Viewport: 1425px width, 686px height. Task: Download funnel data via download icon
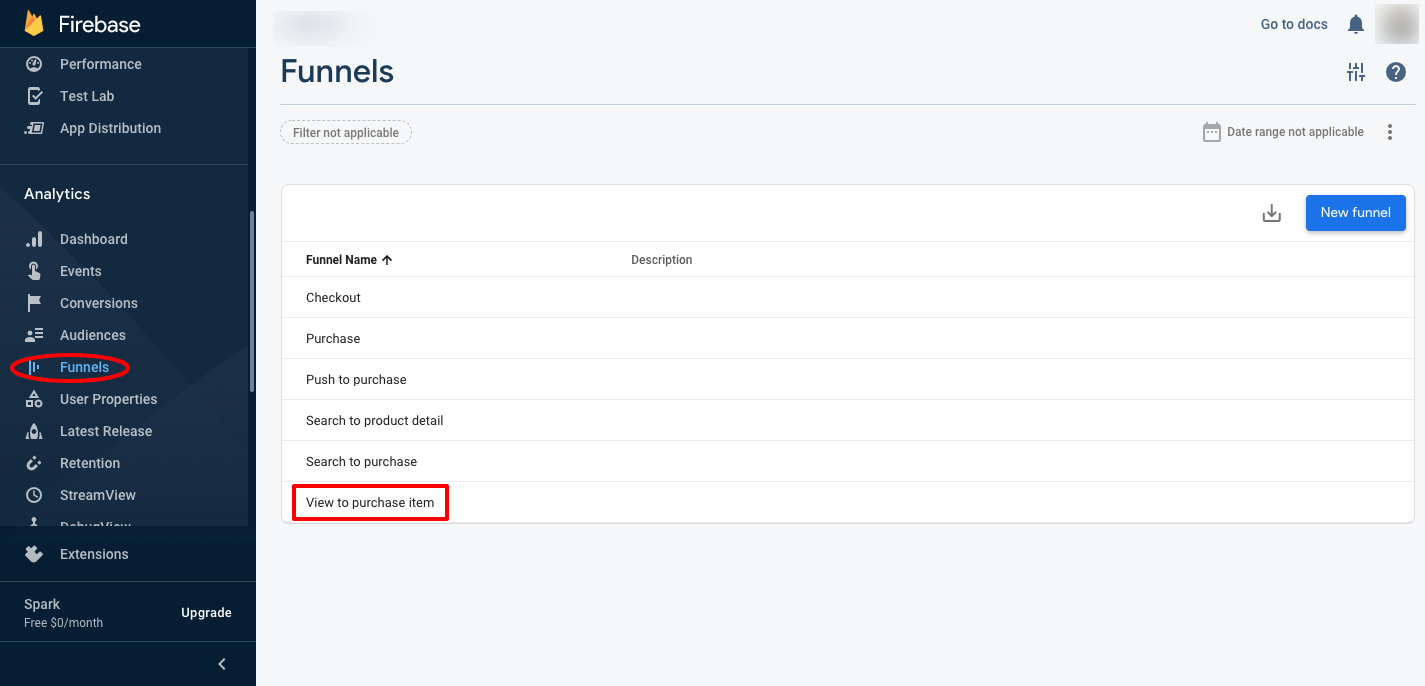tap(1272, 213)
